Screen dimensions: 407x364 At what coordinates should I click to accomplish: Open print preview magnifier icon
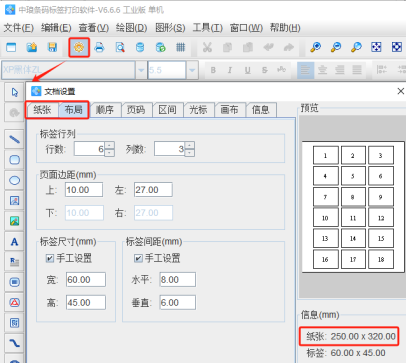120,47
